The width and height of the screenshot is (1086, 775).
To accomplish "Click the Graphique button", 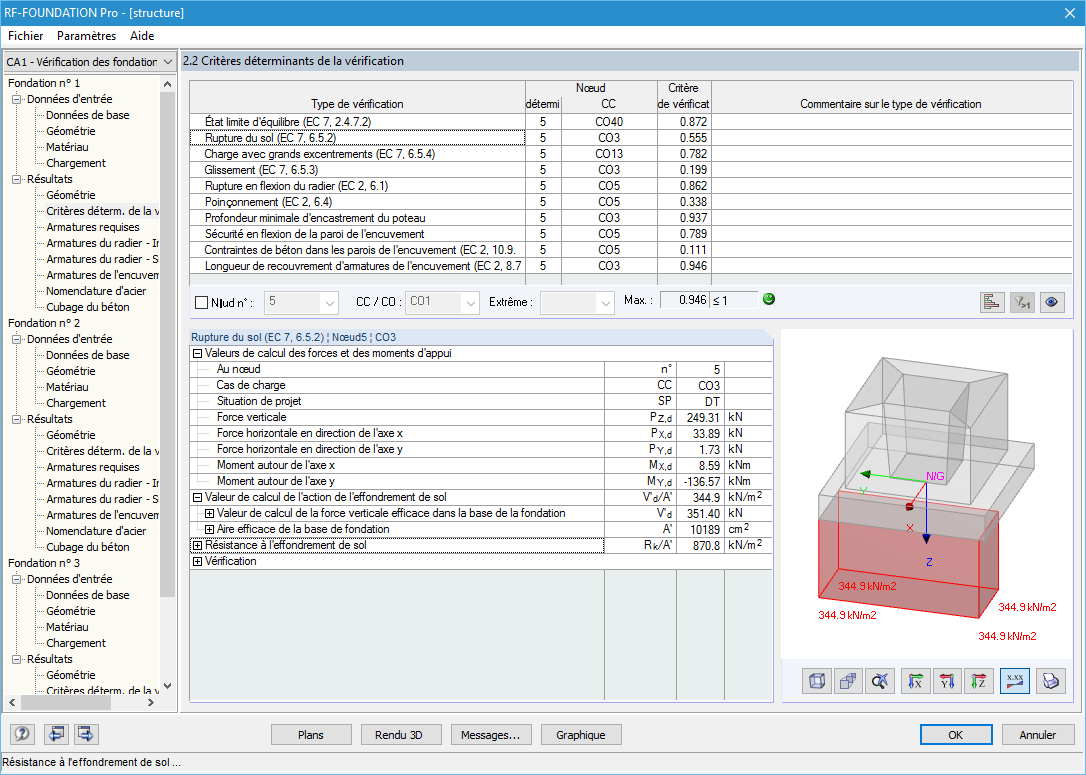I will 580,735.
